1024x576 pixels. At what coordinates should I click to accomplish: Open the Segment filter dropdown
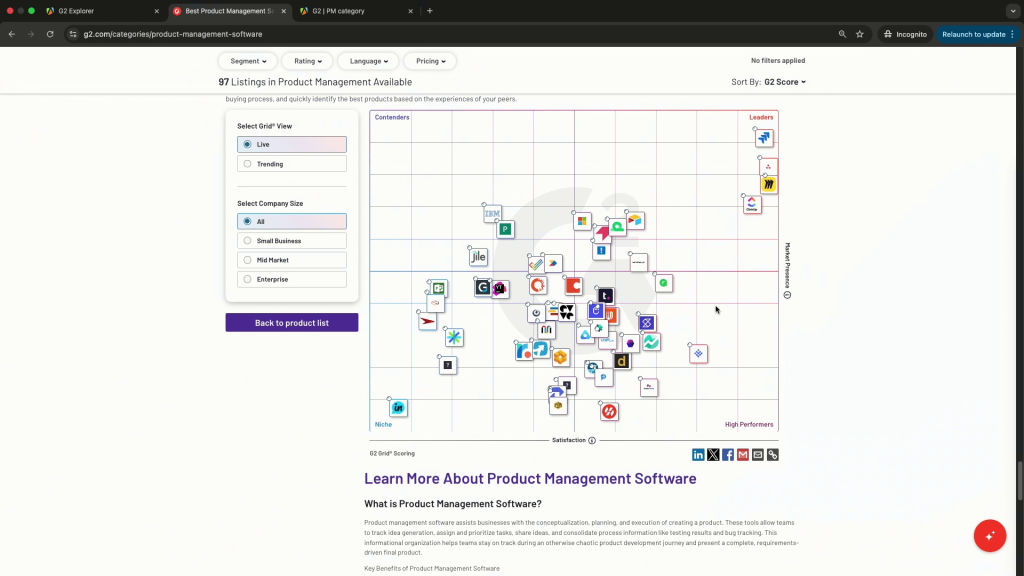[x=248, y=61]
